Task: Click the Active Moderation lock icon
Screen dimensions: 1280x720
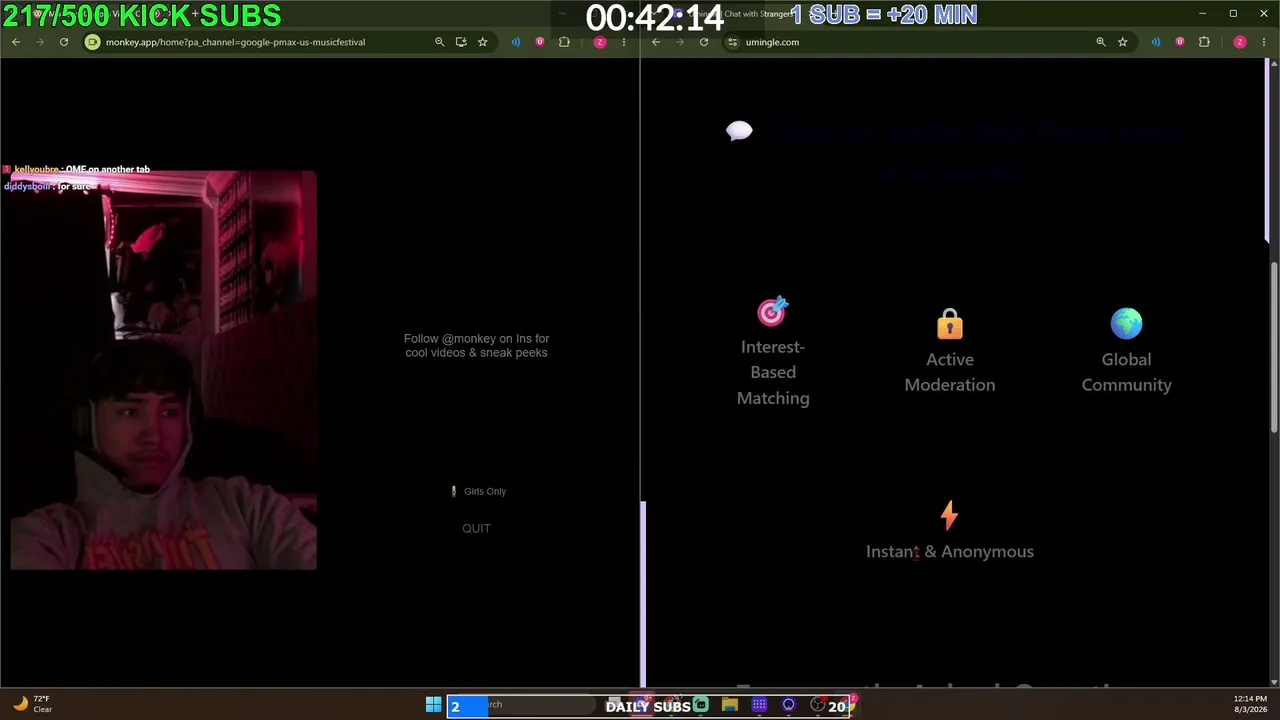Action: (x=950, y=324)
